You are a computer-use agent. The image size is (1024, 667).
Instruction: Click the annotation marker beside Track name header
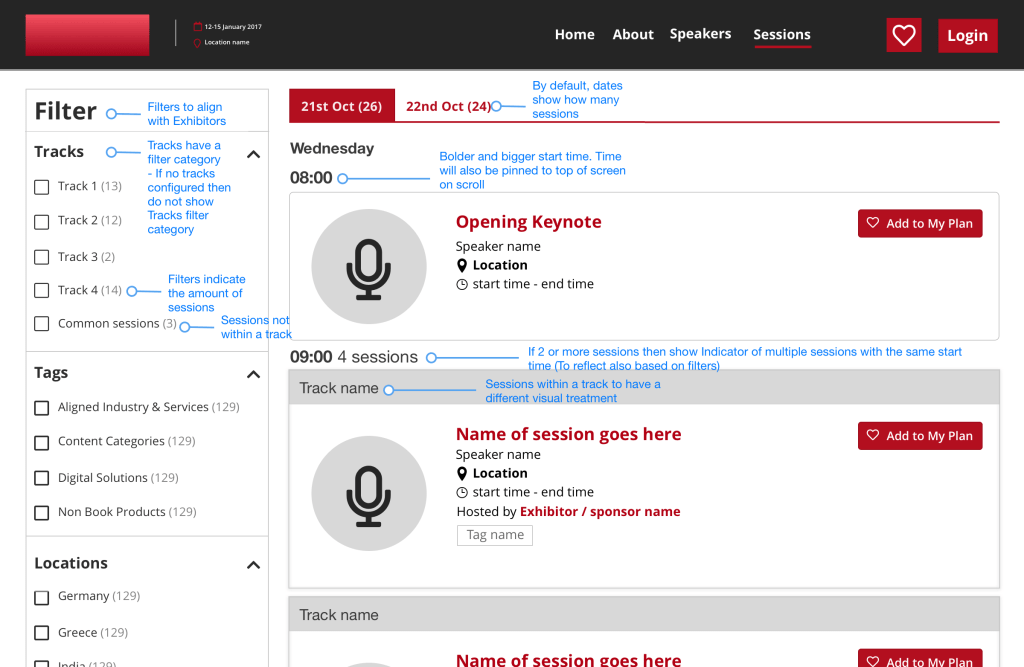[x=389, y=390]
